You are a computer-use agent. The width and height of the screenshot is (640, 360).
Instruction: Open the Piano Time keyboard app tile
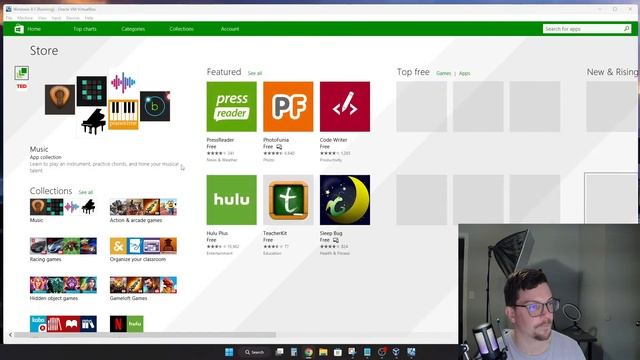(x=123, y=114)
